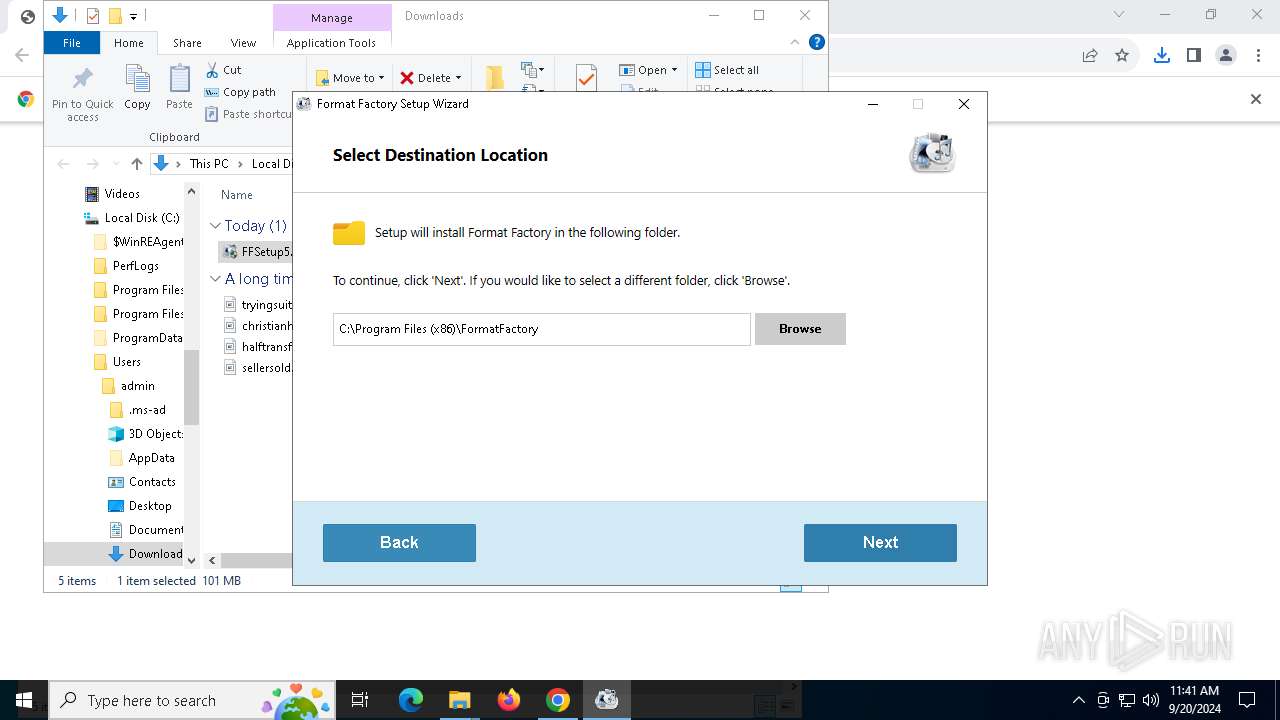Image resolution: width=1280 pixels, height=720 pixels.
Task: Collapse the Today (1) group
Action: point(215,226)
